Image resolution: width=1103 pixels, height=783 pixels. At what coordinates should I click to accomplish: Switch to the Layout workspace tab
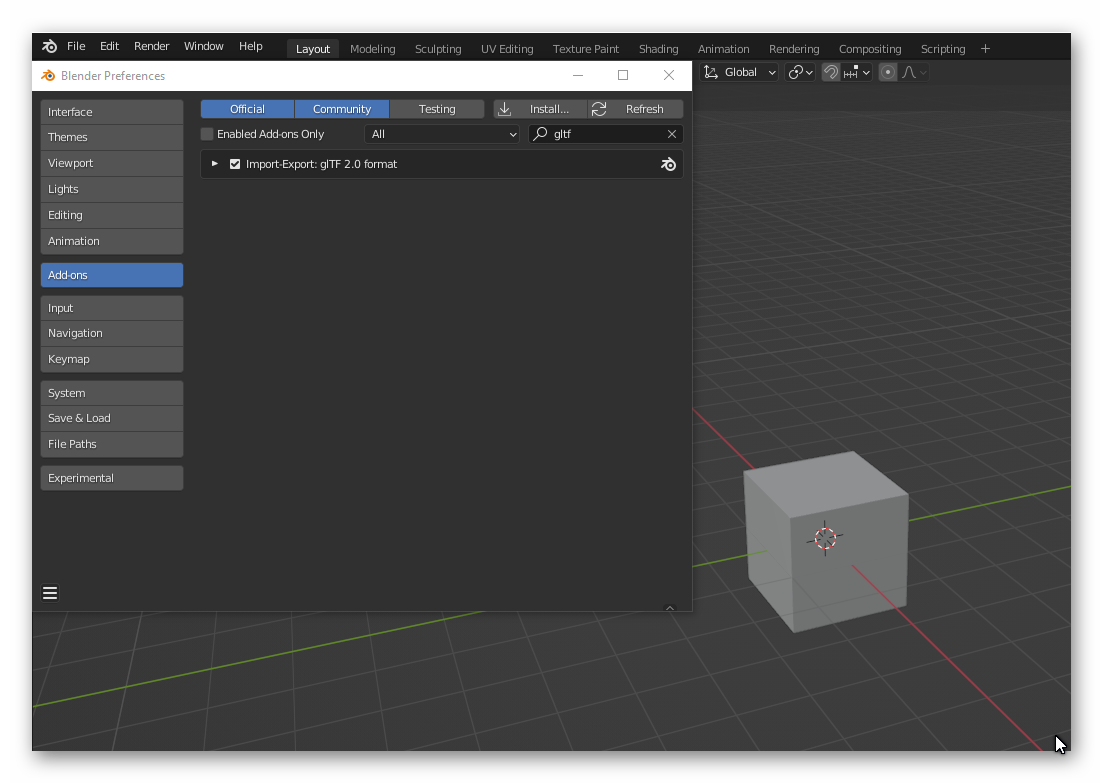312,49
